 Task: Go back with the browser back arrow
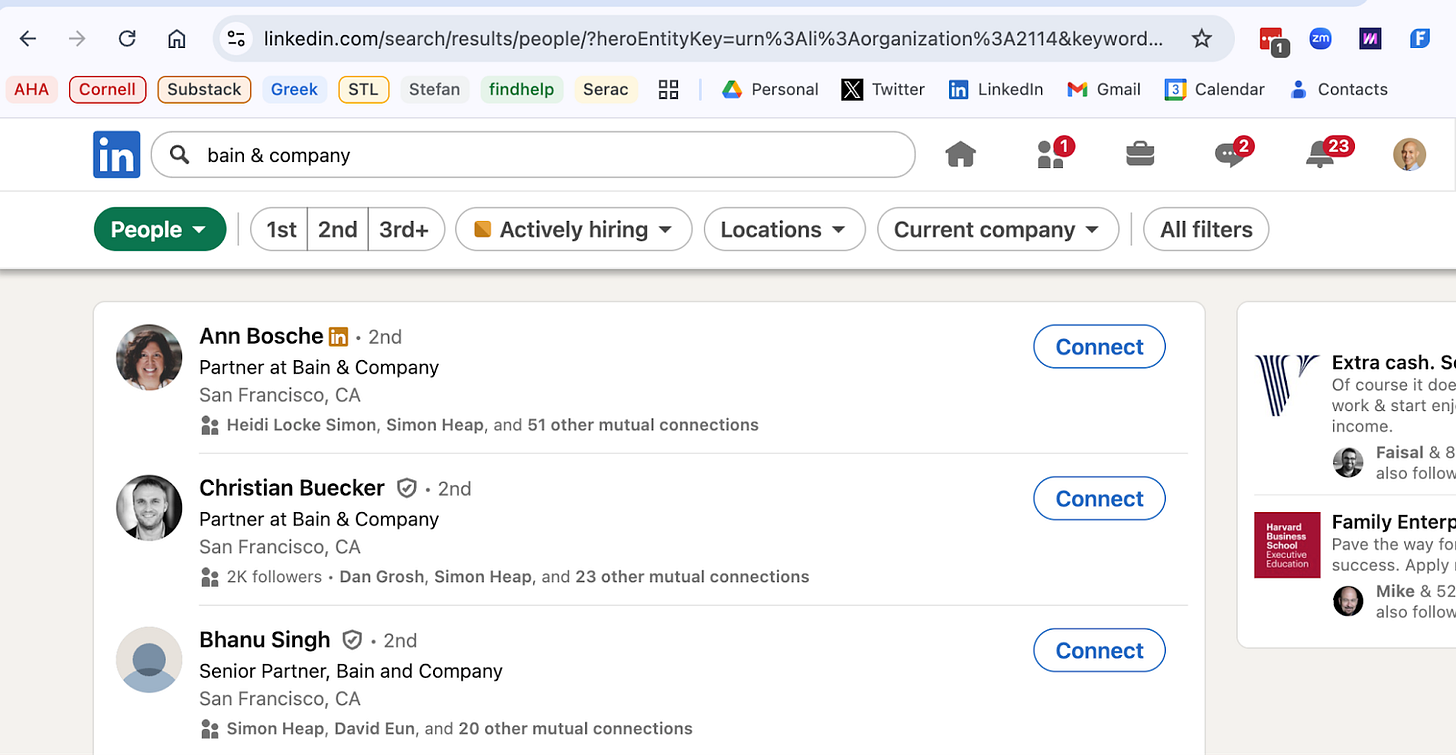point(28,39)
